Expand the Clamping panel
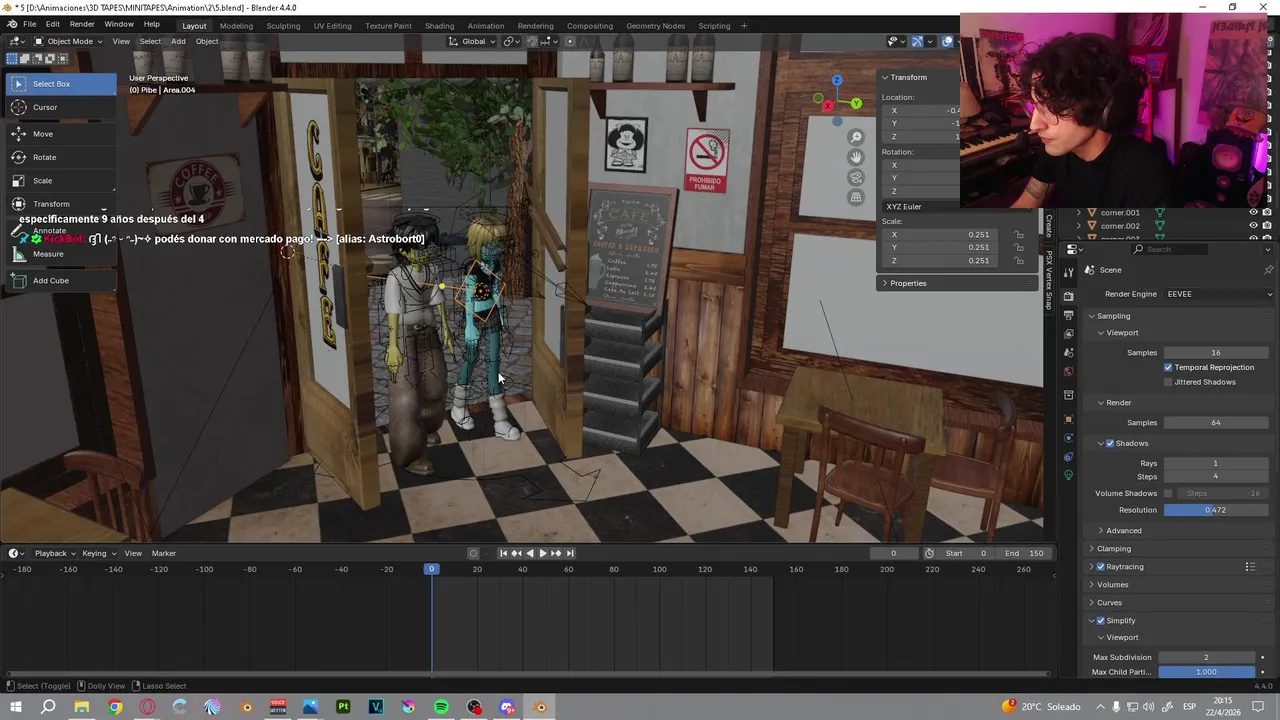This screenshot has width=1280, height=720. pyautogui.click(x=1113, y=549)
